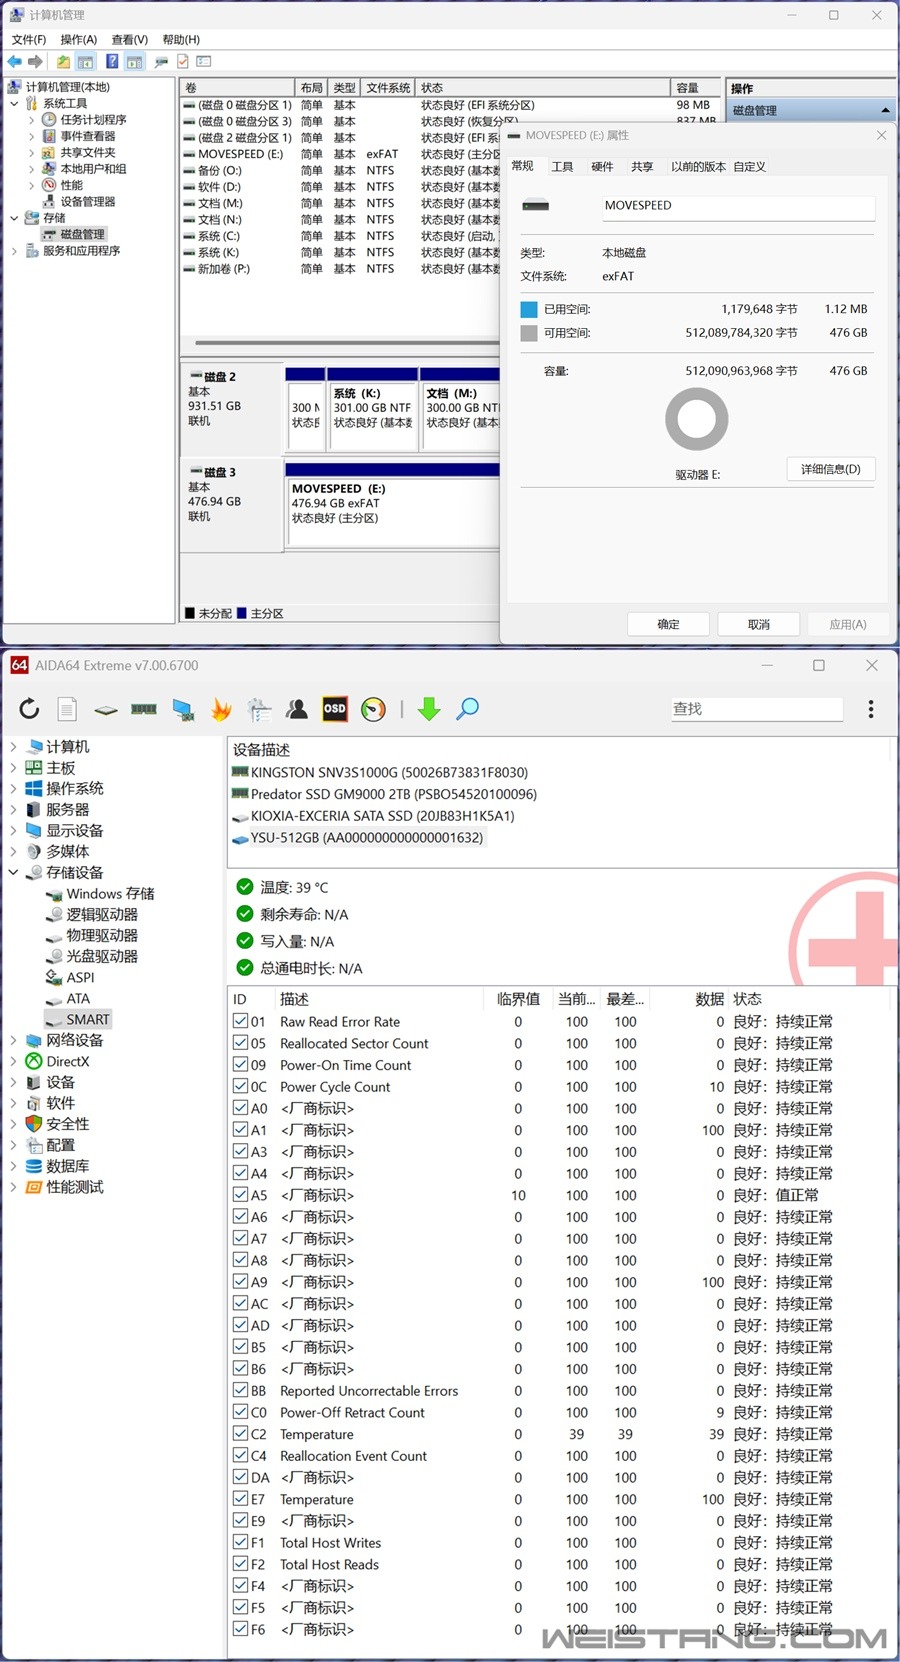
Task: Click the AIDA64 memory module toolbar icon
Action: [x=144, y=709]
